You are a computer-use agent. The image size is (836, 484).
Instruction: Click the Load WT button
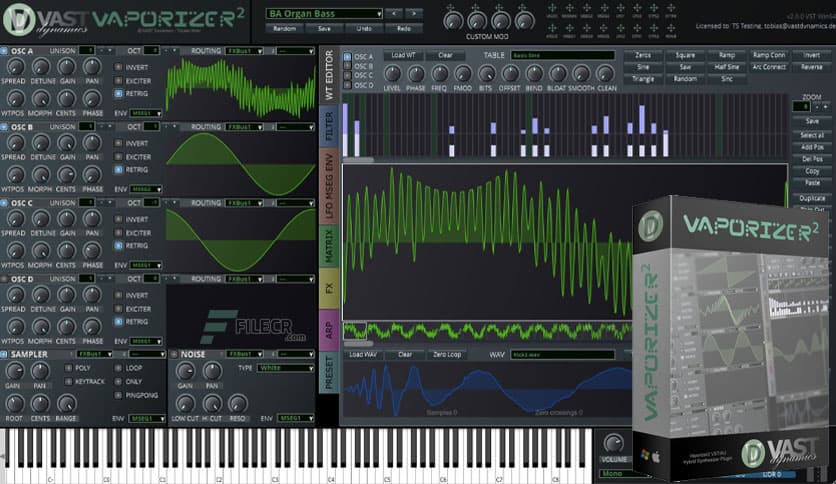click(404, 55)
